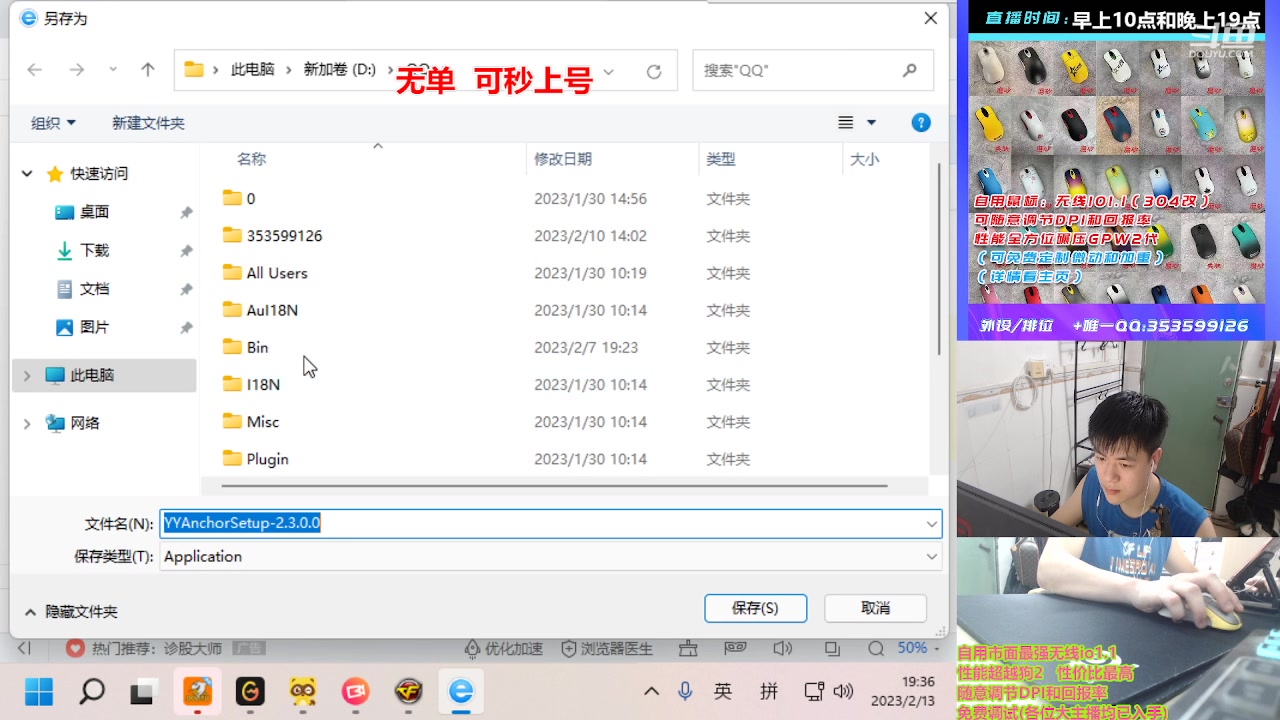Click the pin icon beside 桌面
The height and width of the screenshot is (720, 1280).
(x=186, y=213)
